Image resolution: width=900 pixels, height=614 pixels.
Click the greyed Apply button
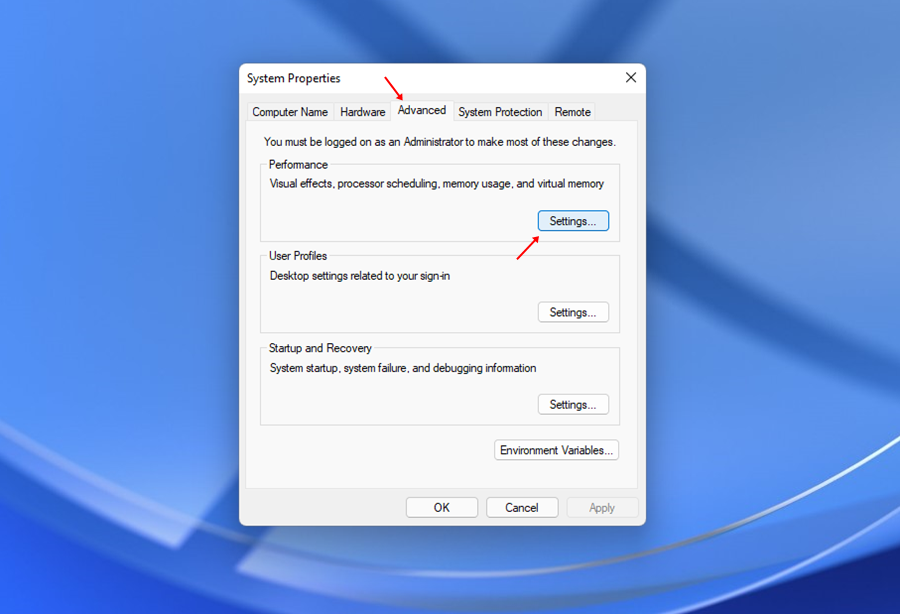(602, 508)
